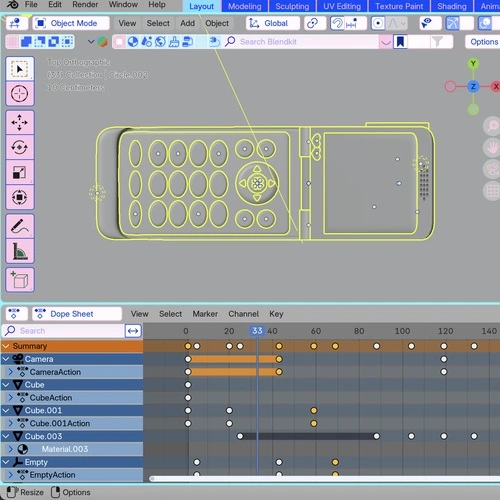Switch to the Shading workspace tab
500x500 pixels.
(x=452, y=6)
